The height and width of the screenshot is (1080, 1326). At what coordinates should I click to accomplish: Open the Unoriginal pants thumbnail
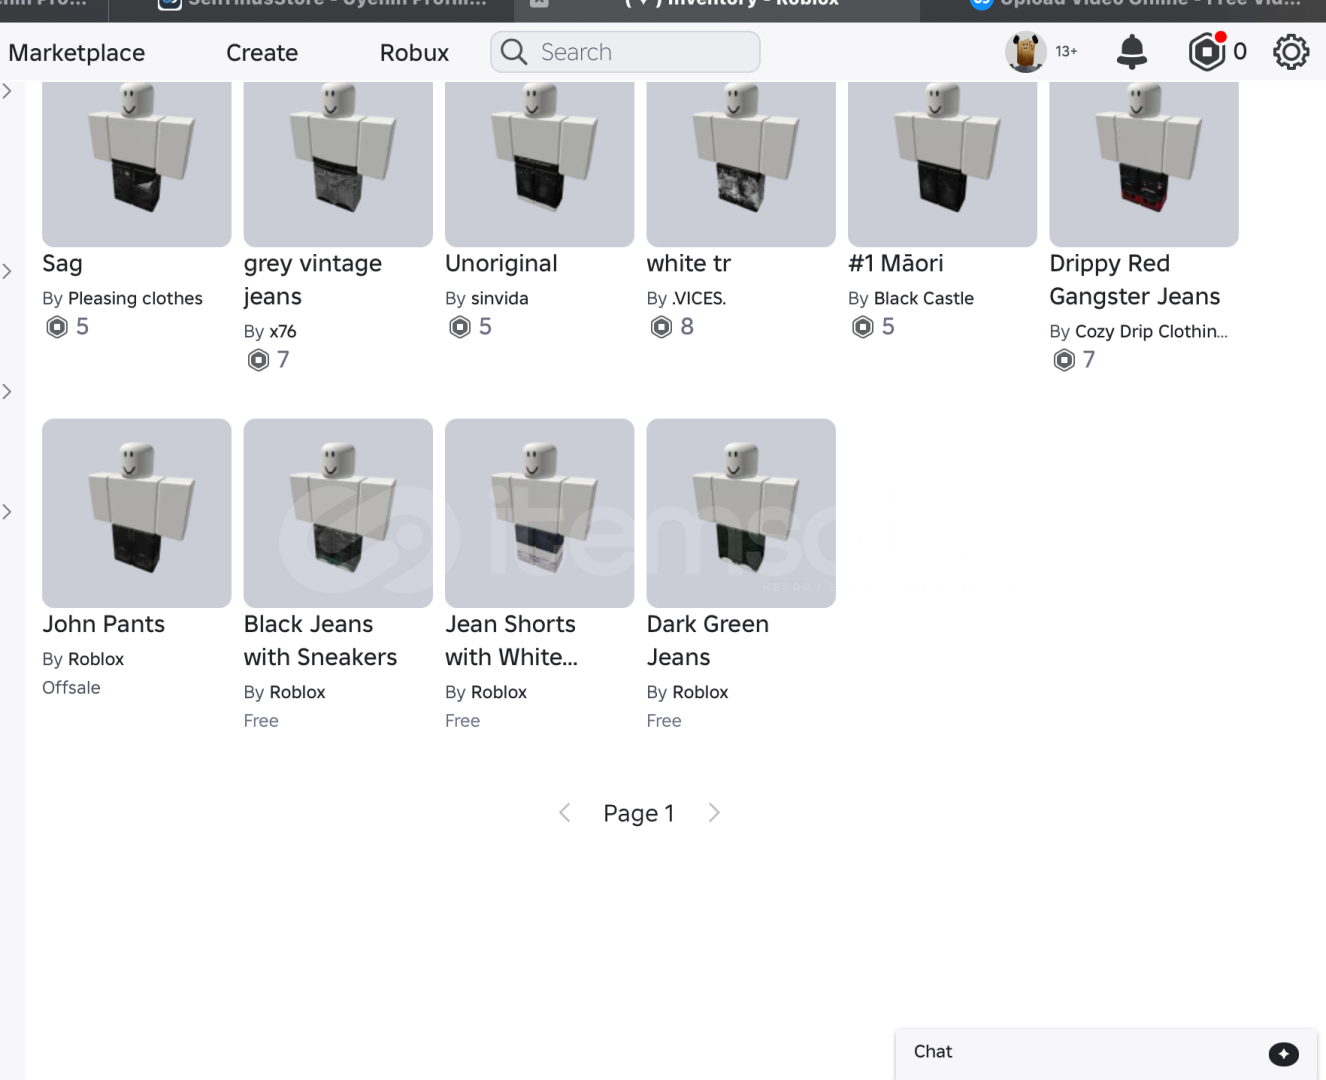[540, 164]
